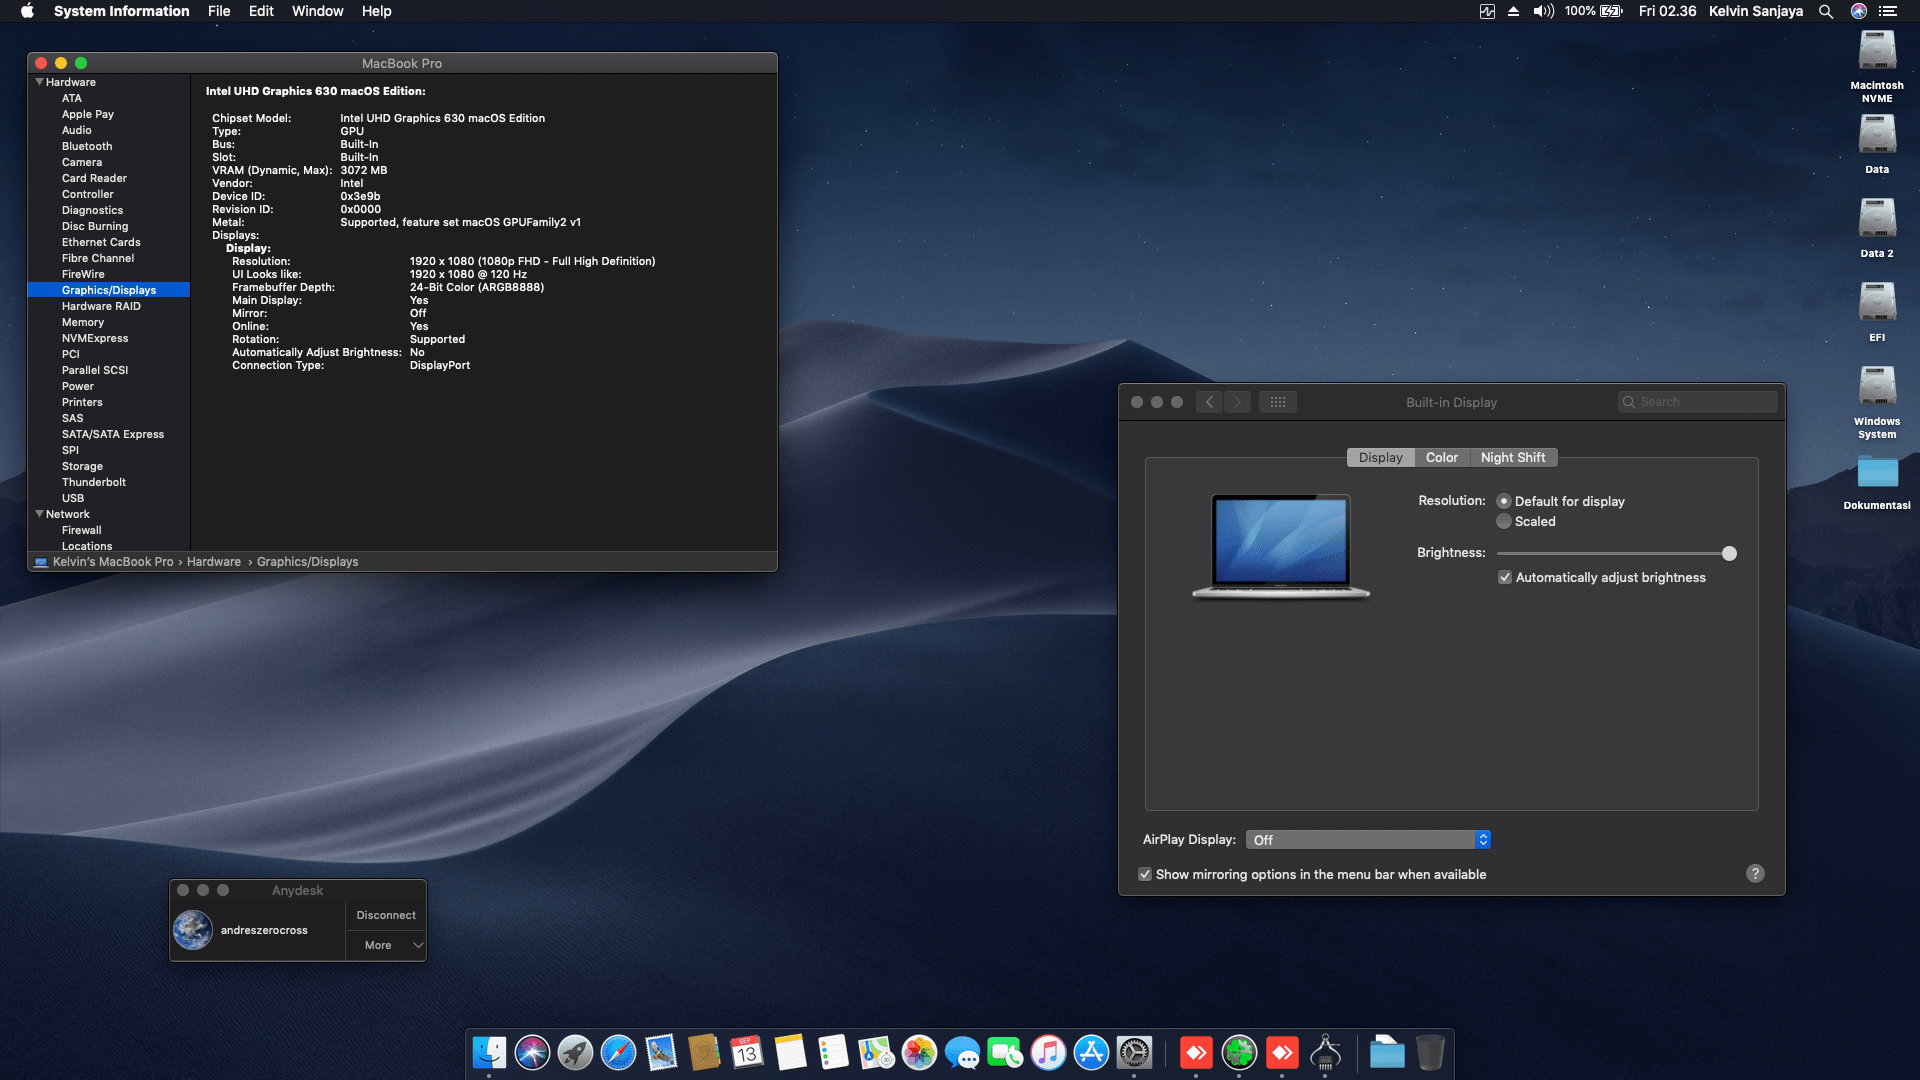Collapse the Hardware tree section
This screenshot has width=1920, height=1080.
[39, 82]
